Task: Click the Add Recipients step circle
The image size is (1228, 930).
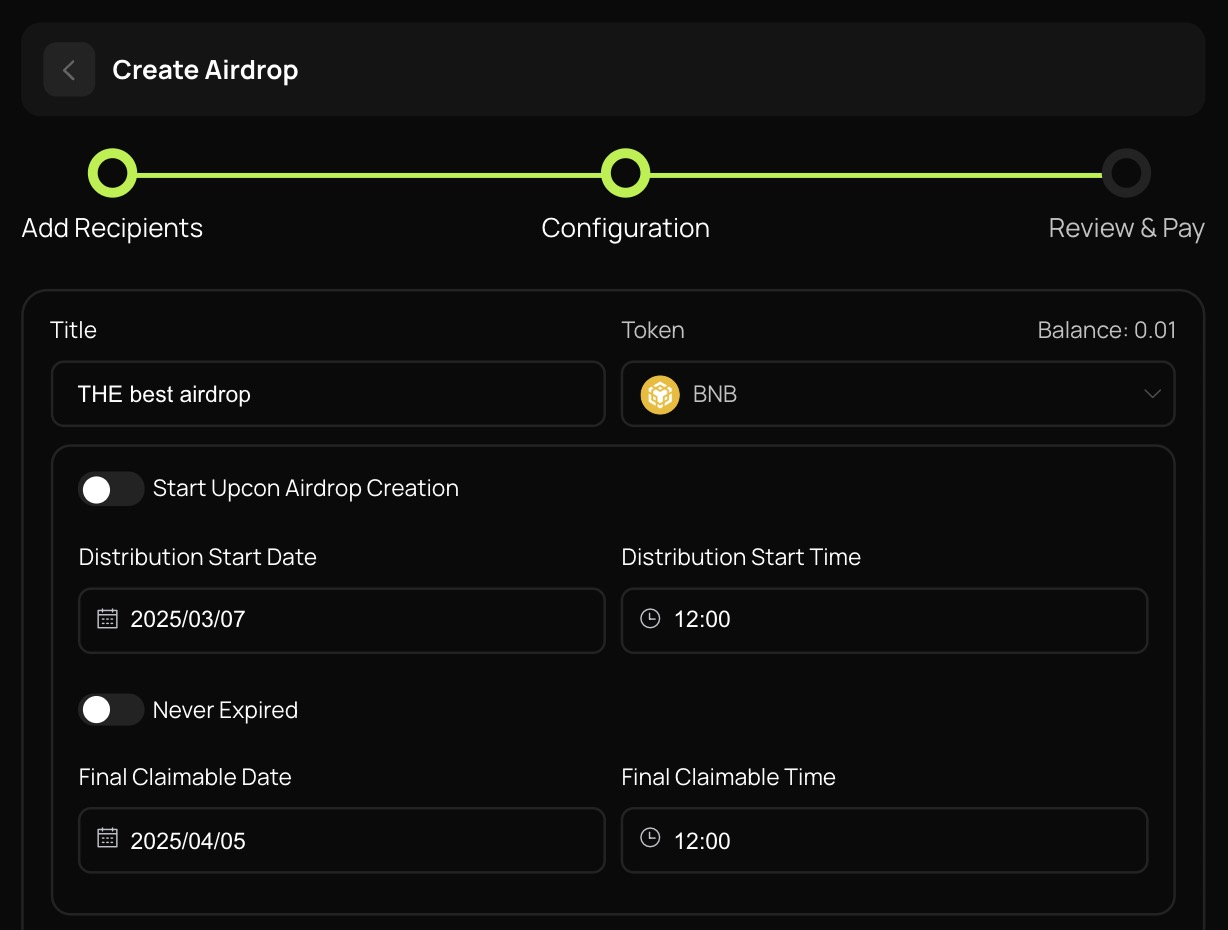Action: (112, 173)
